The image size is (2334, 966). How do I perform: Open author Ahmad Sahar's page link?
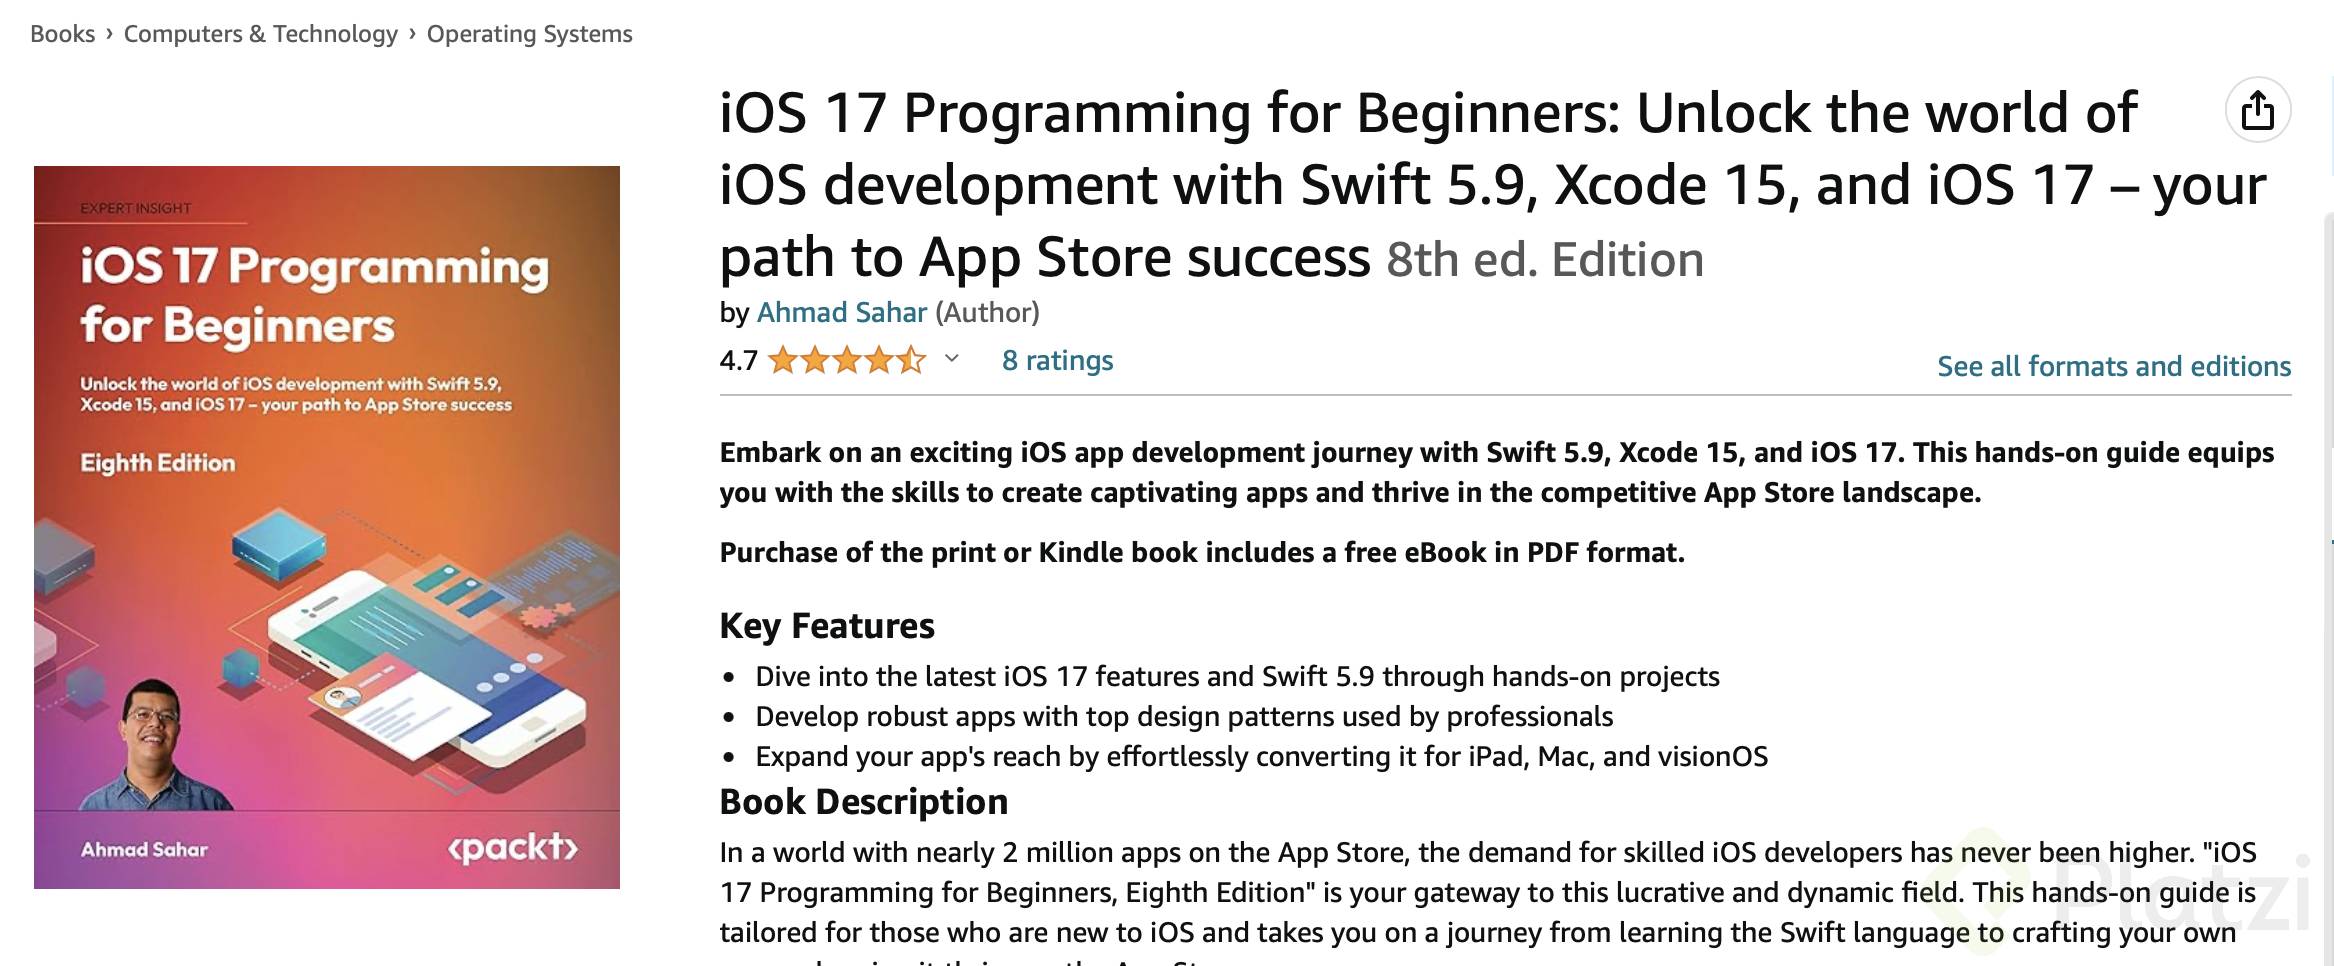[x=841, y=313]
